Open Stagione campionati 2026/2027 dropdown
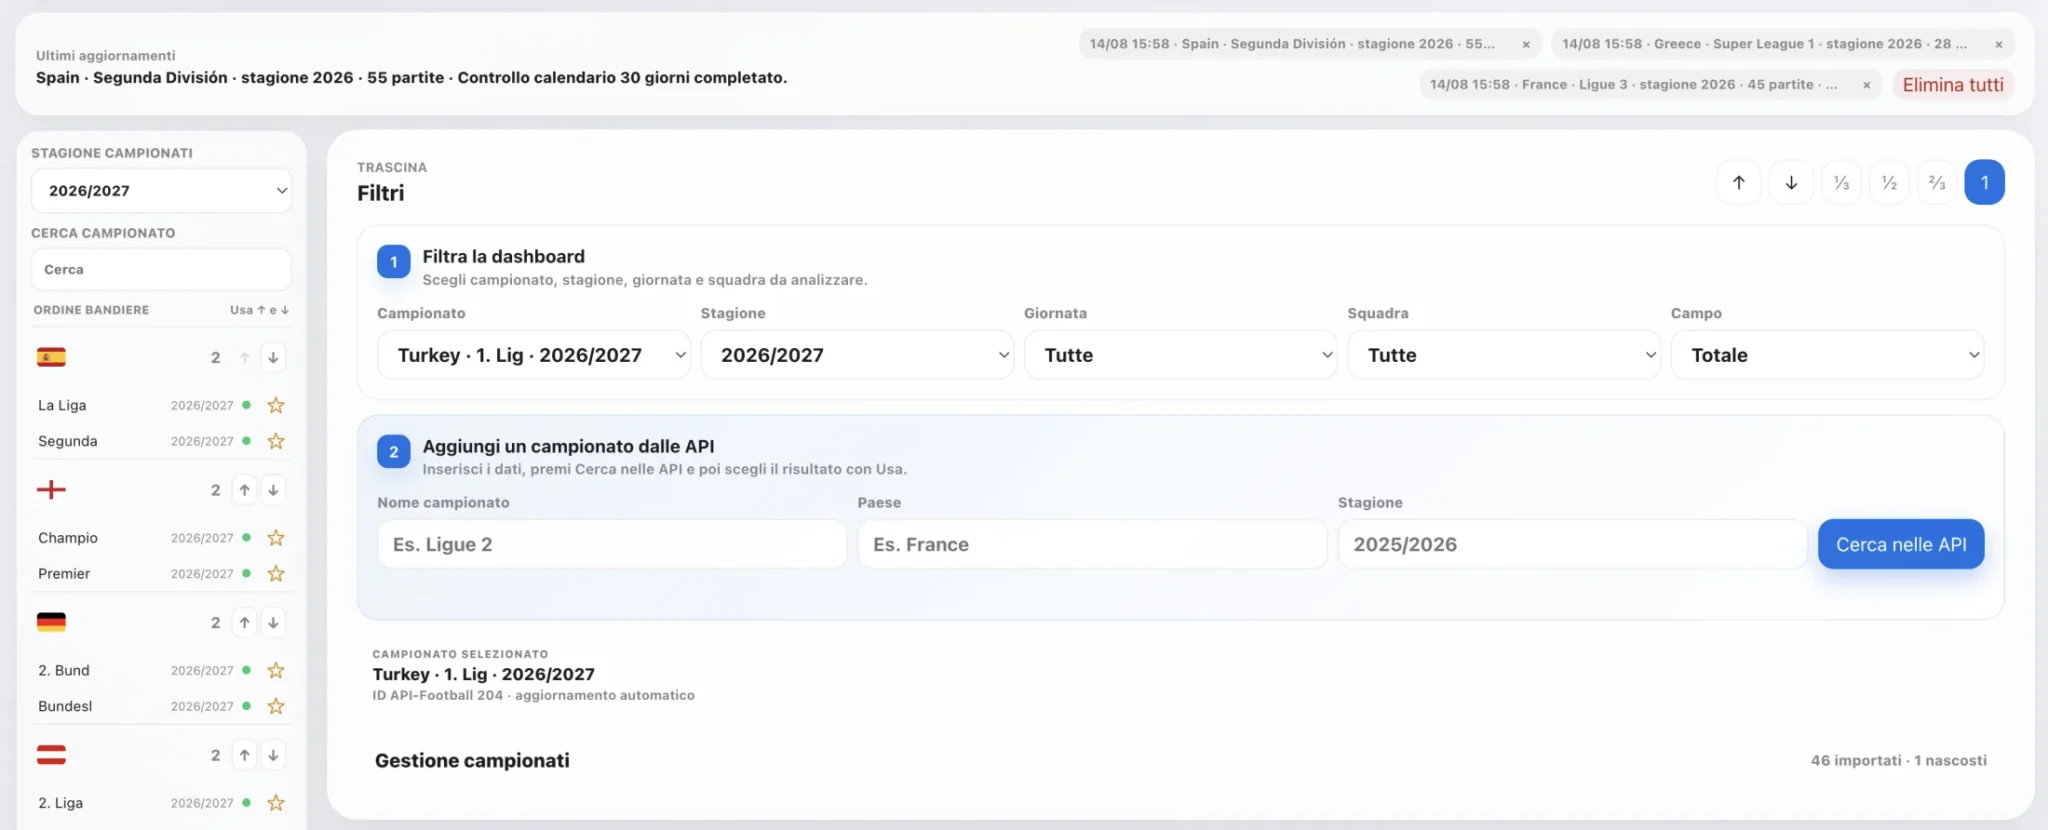Image resolution: width=2048 pixels, height=830 pixels. (161, 190)
